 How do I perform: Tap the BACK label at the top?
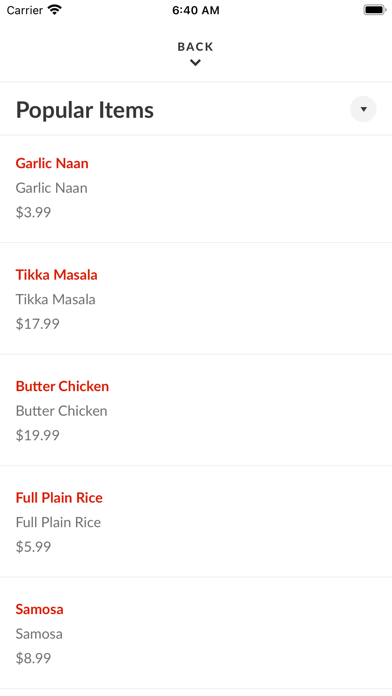coord(195,47)
